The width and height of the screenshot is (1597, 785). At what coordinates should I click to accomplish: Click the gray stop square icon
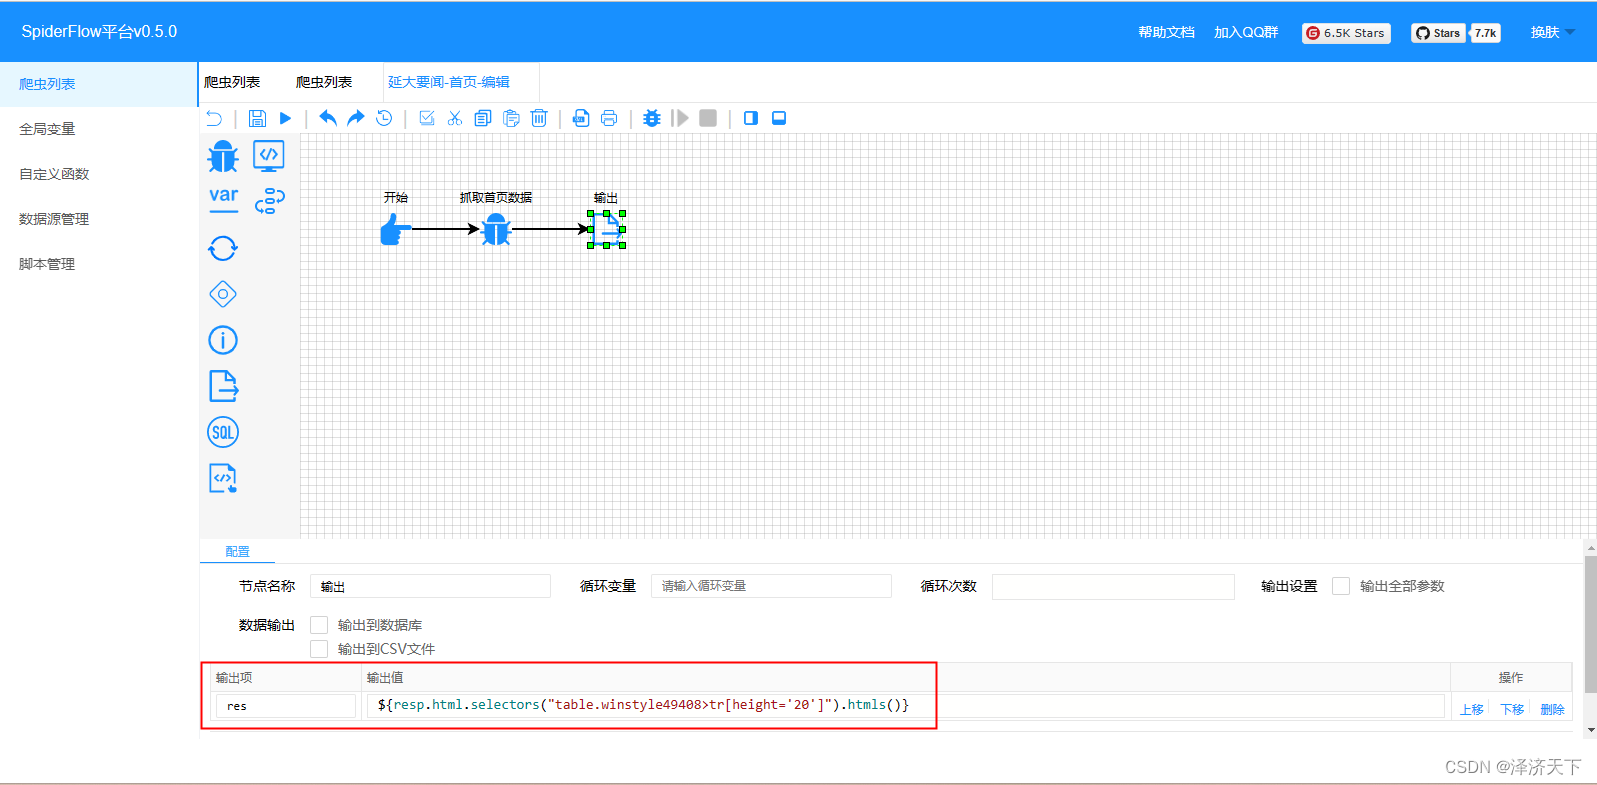(x=708, y=118)
